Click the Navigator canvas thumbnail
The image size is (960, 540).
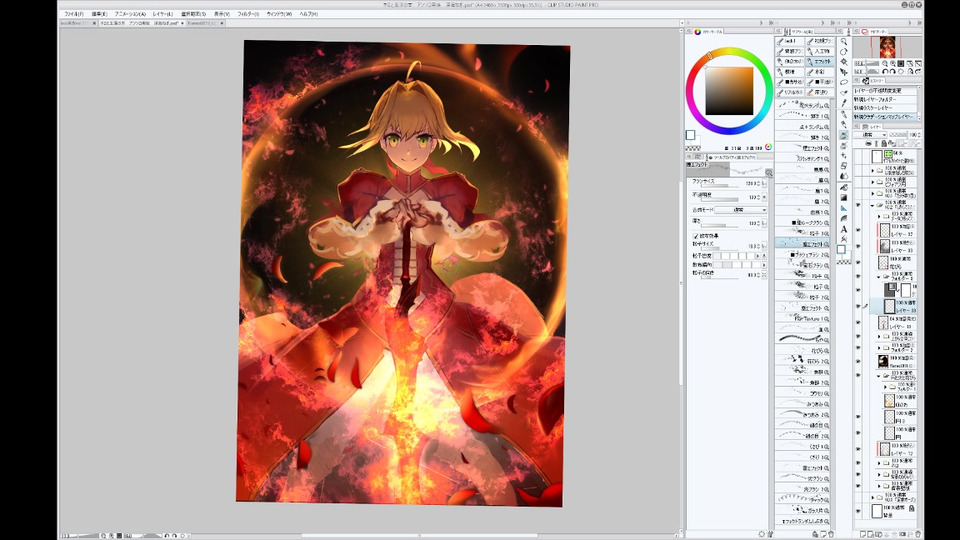[x=887, y=47]
